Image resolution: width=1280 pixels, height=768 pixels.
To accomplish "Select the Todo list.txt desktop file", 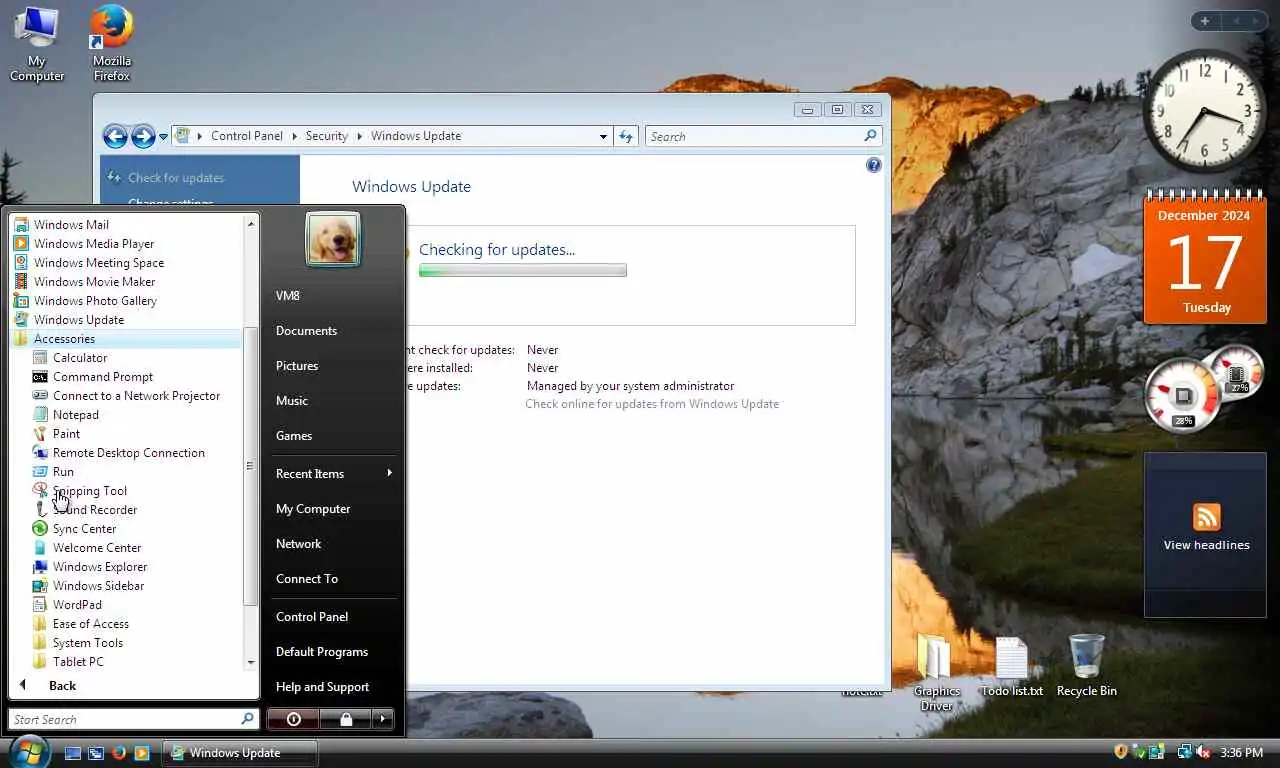I will (x=1011, y=667).
